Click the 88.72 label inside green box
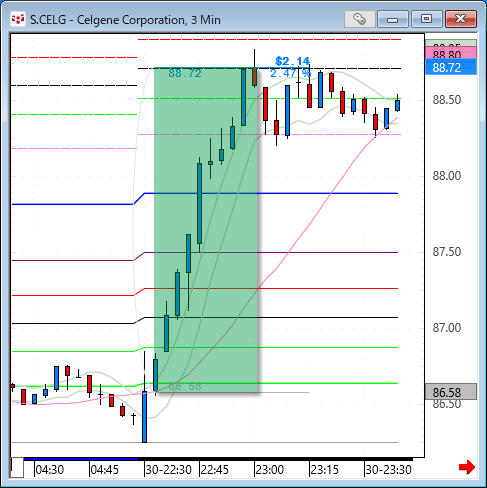 (185, 73)
